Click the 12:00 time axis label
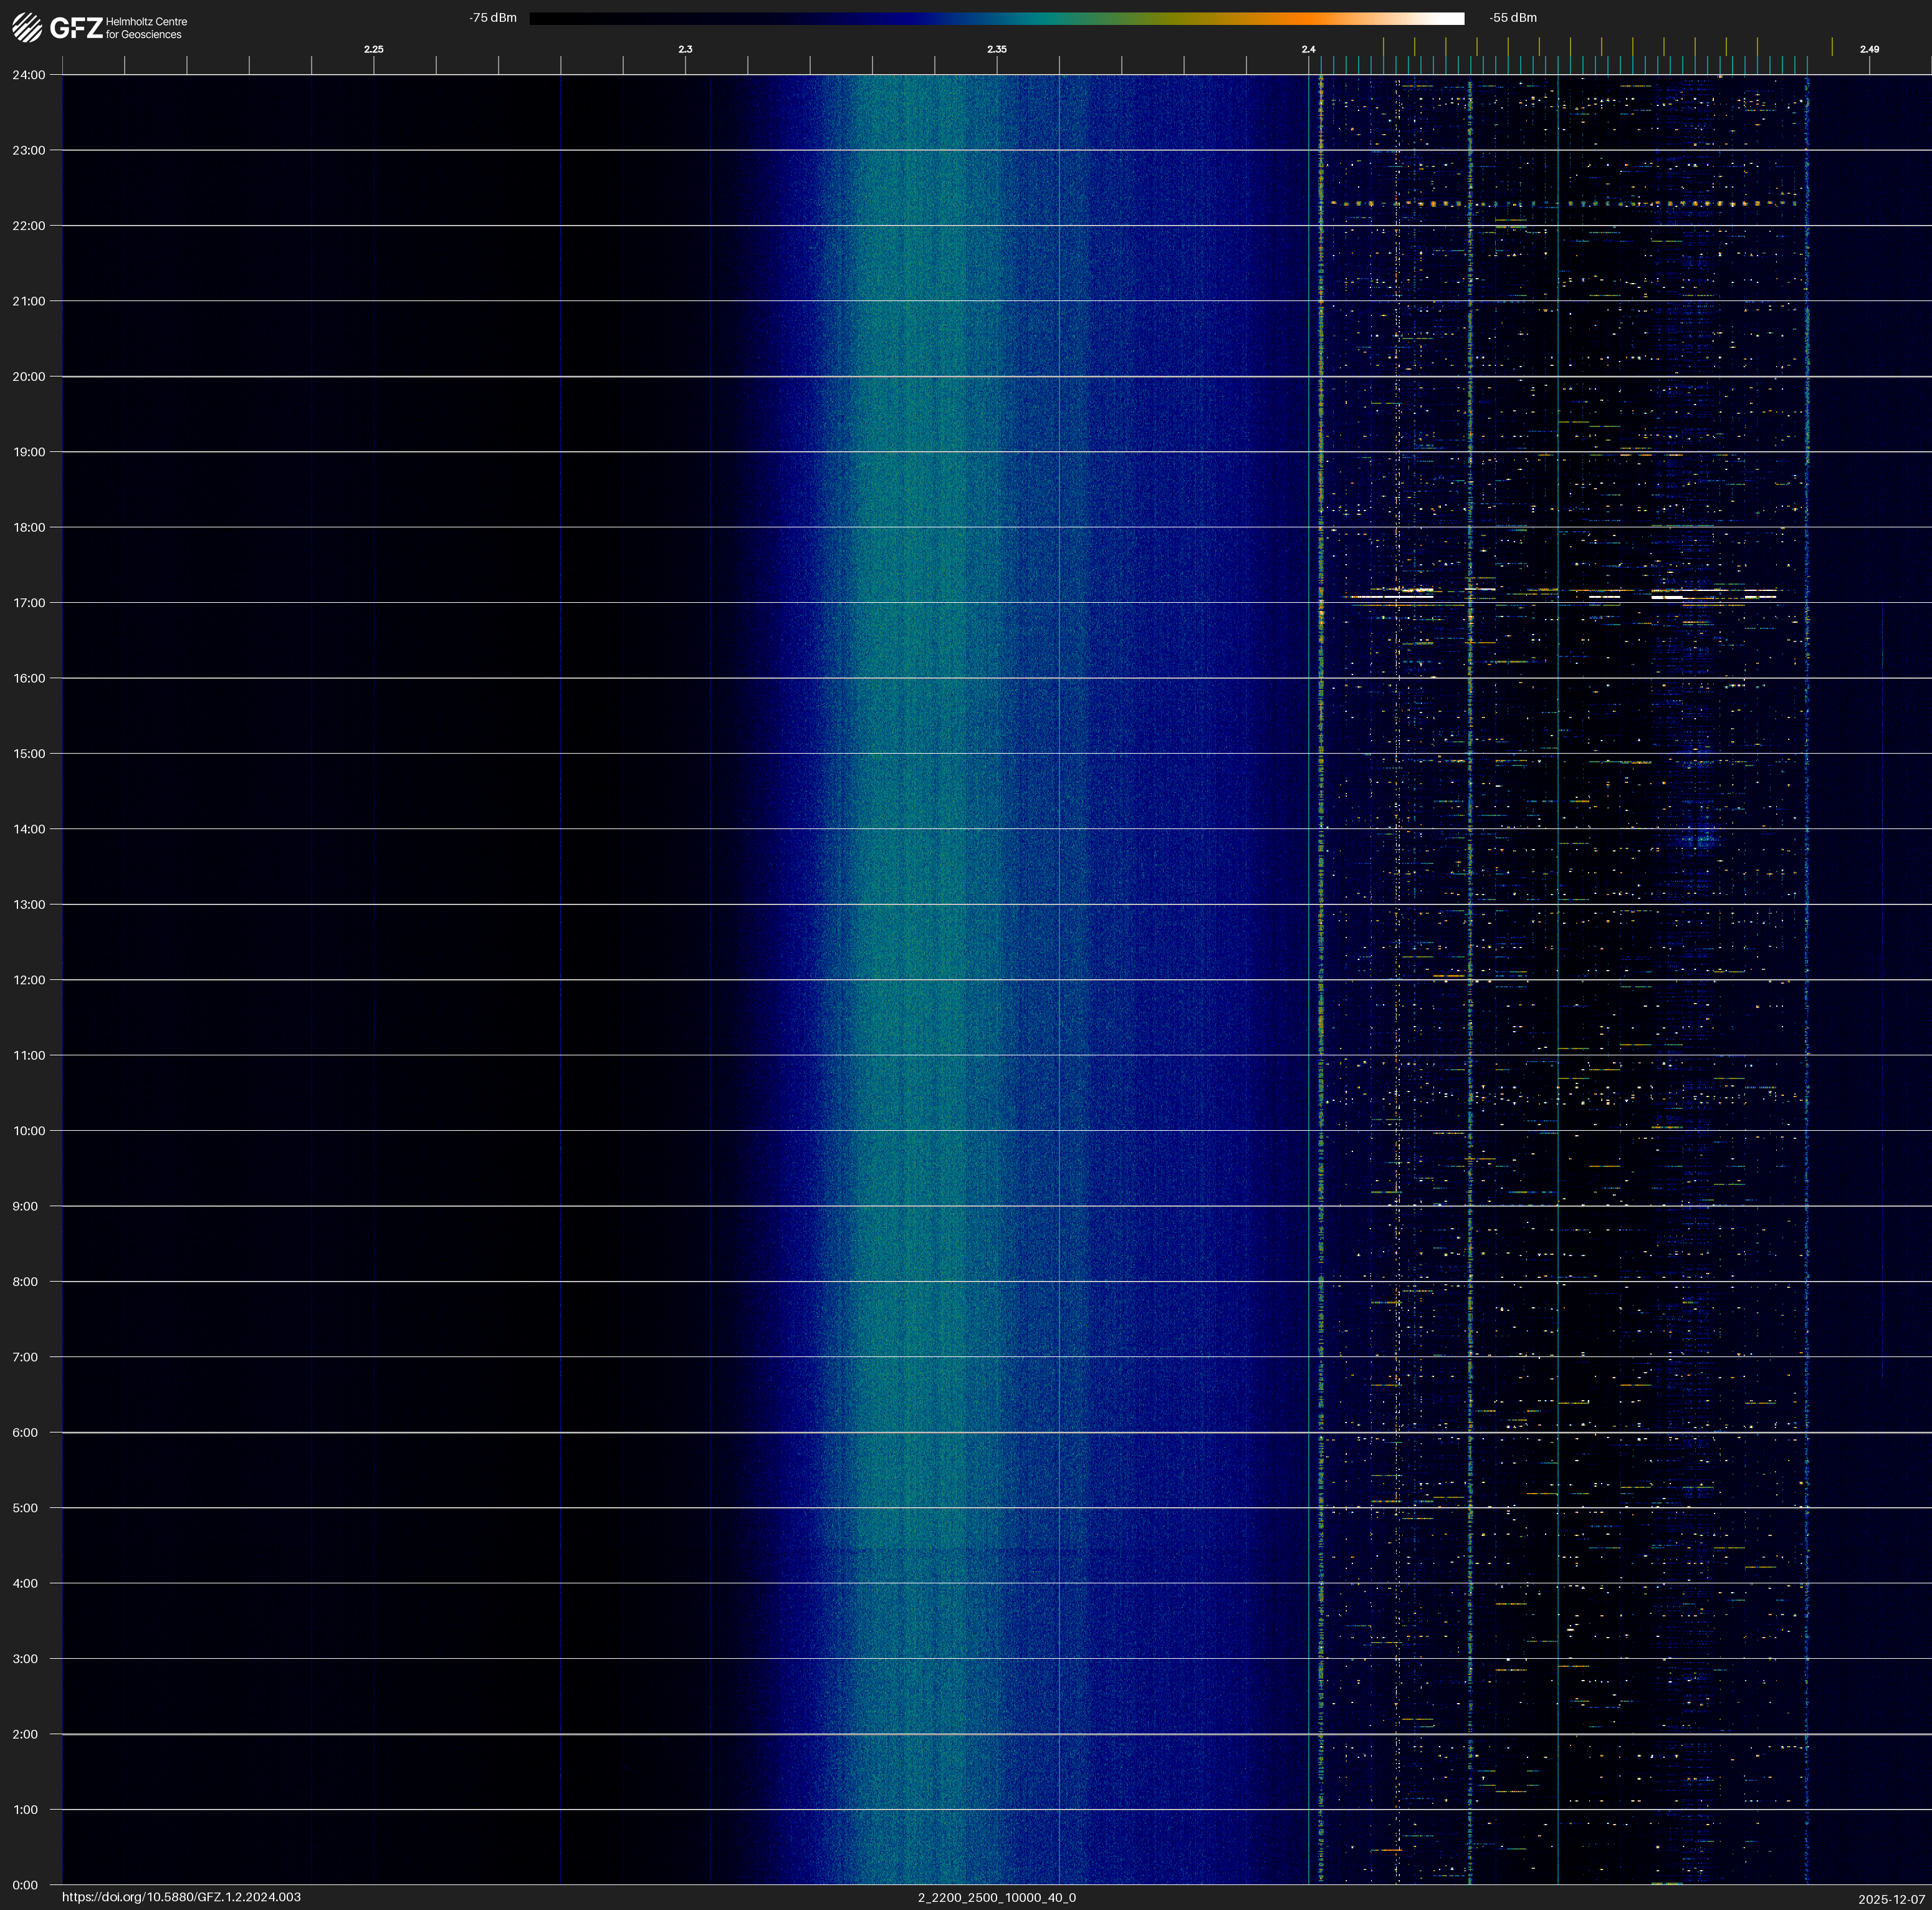This screenshot has height=1910, width=1932. click(29, 980)
